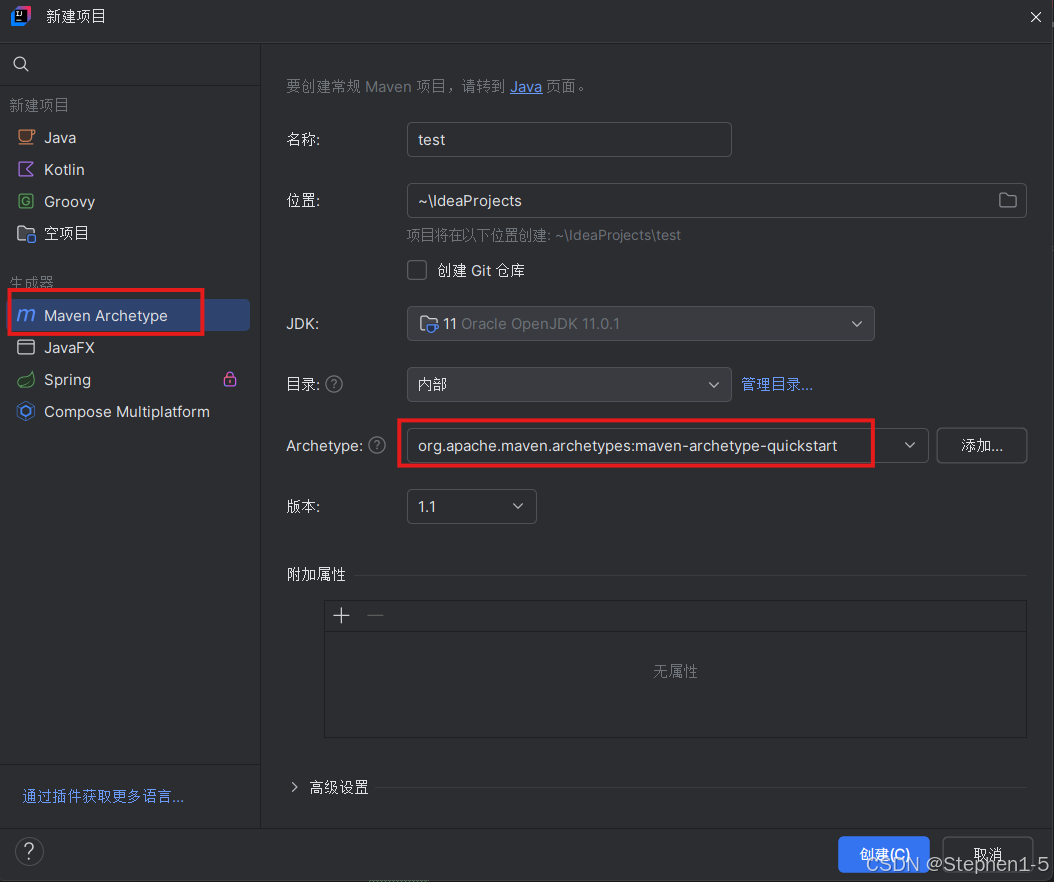The width and height of the screenshot is (1054, 882).
Task: Click the empty project folder icon
Action: [x=26, y=233]
